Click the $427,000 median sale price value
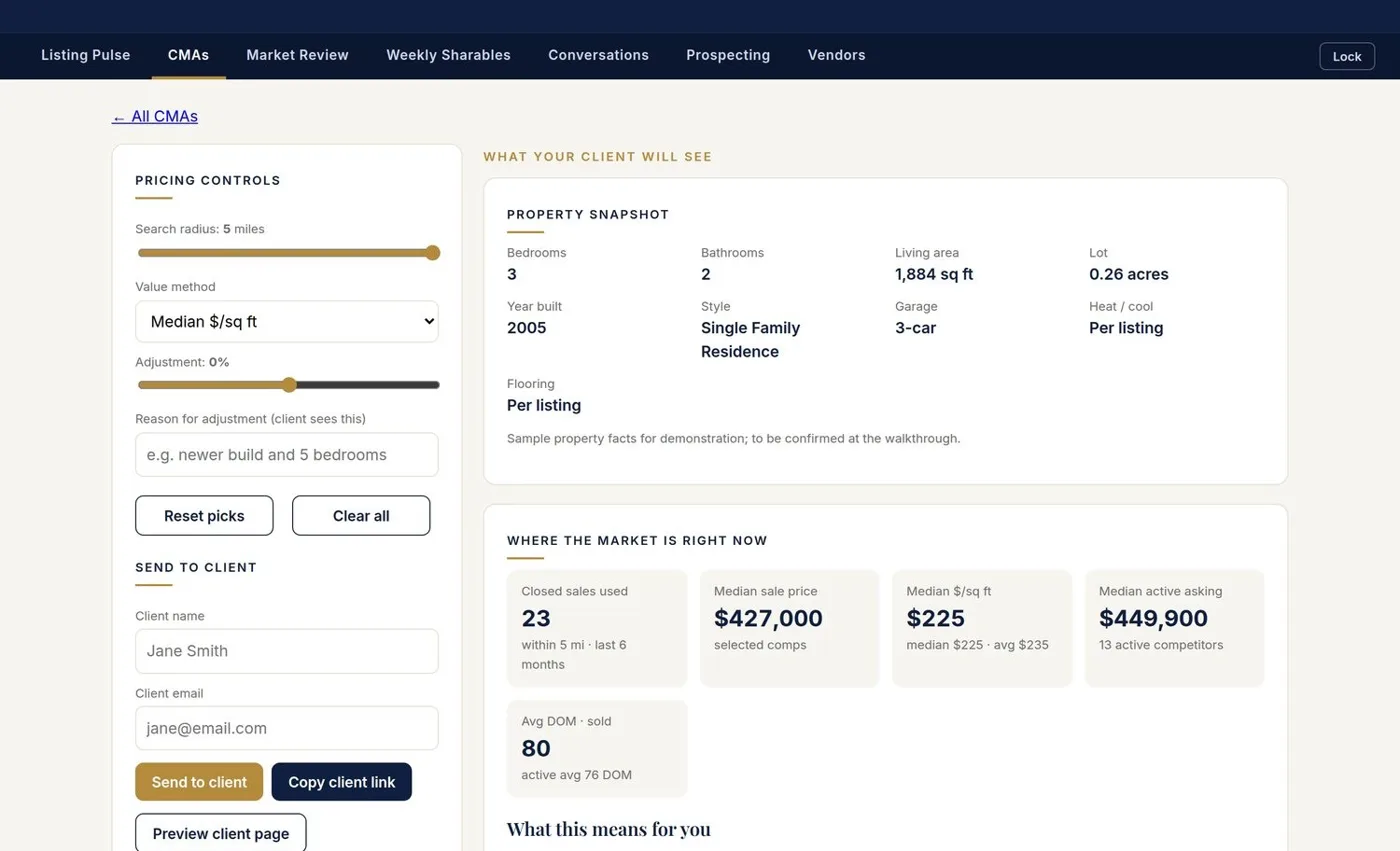This screenshot has width=1400, height=851. tap(768, 618)
